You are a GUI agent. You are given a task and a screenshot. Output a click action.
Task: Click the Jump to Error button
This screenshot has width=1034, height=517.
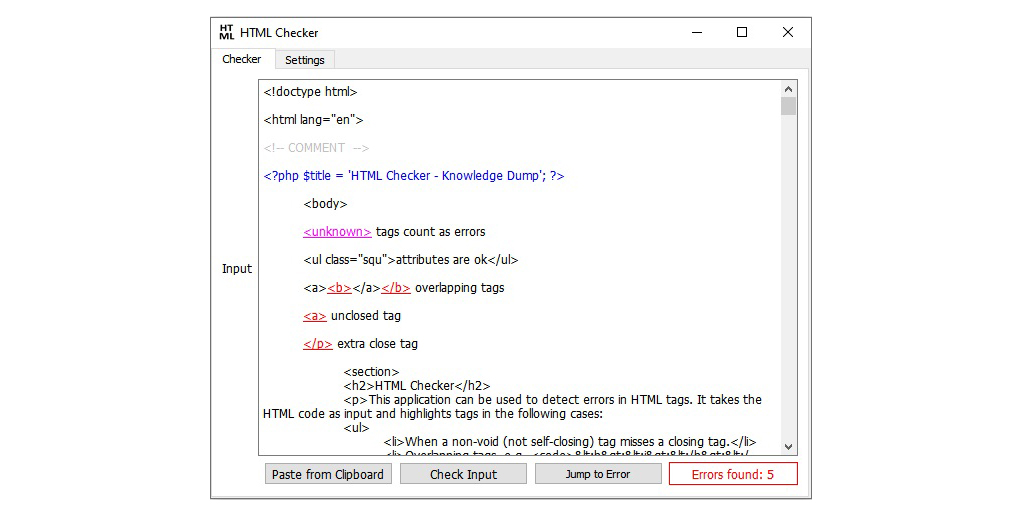[597, 474]
